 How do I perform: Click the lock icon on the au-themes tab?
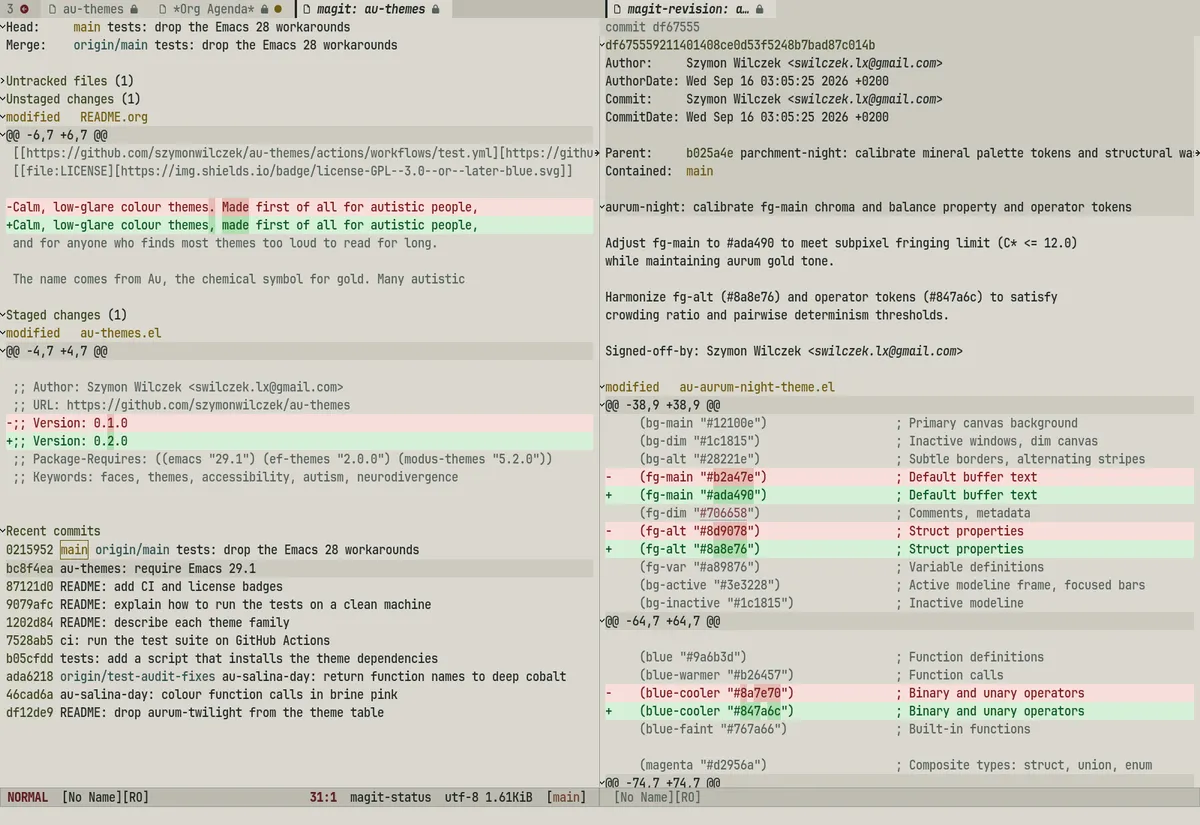coord(134,9)
